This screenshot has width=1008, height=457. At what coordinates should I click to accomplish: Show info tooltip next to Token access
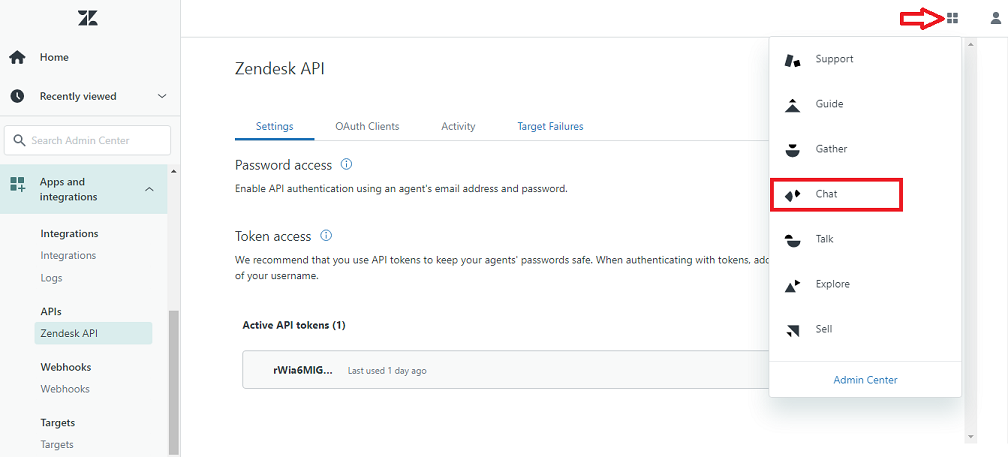pos(326,236)
